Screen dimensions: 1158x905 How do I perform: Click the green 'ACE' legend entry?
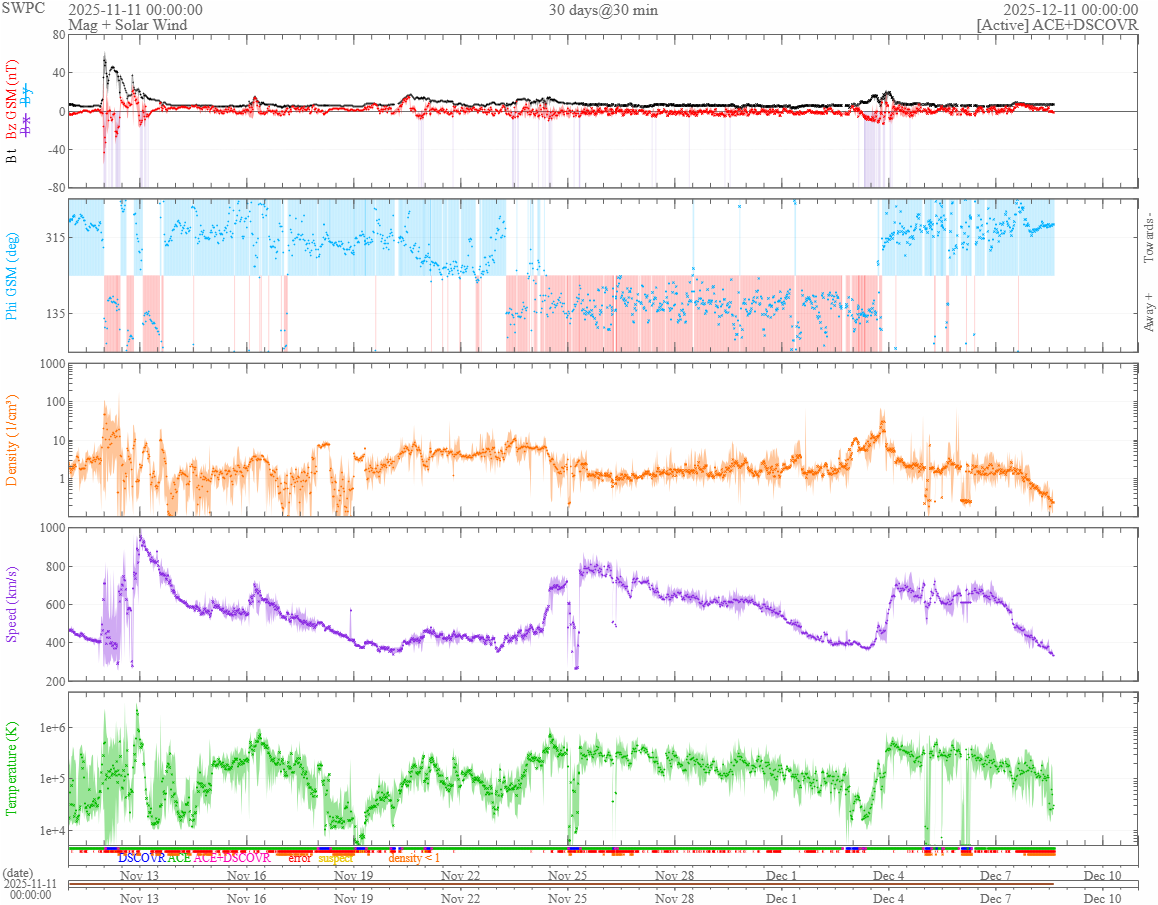[x=179, y=858]
